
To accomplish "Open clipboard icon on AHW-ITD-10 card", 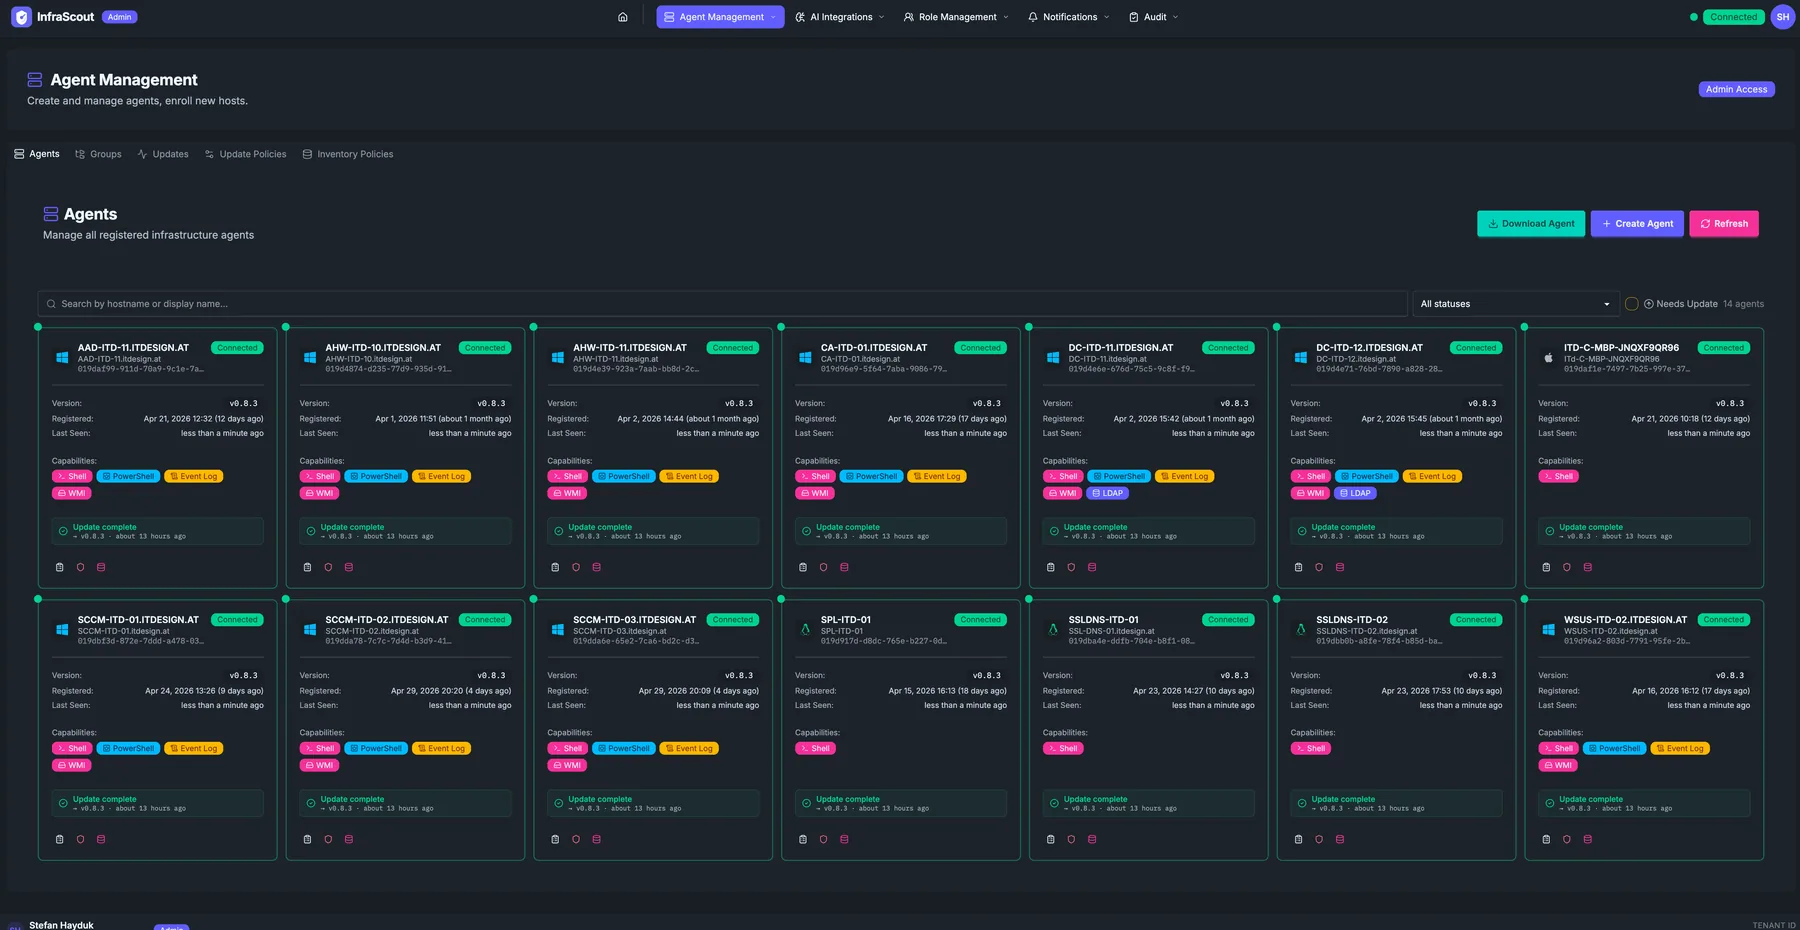I will (x=307, y=567).
